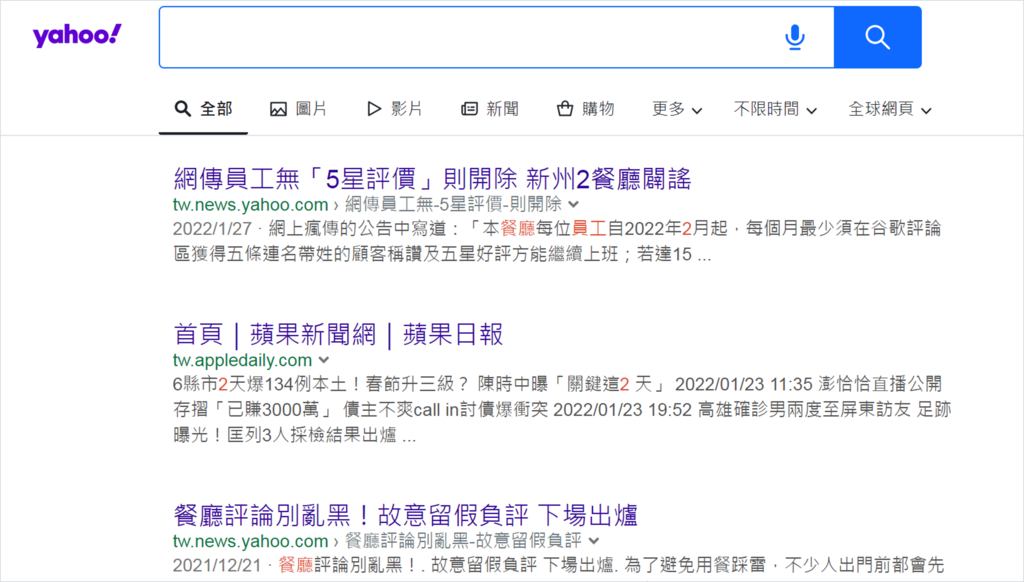Screen dimensions: 1024x582
Task: Select the 圖片 image search icon
Action: [x=276, y=108]
